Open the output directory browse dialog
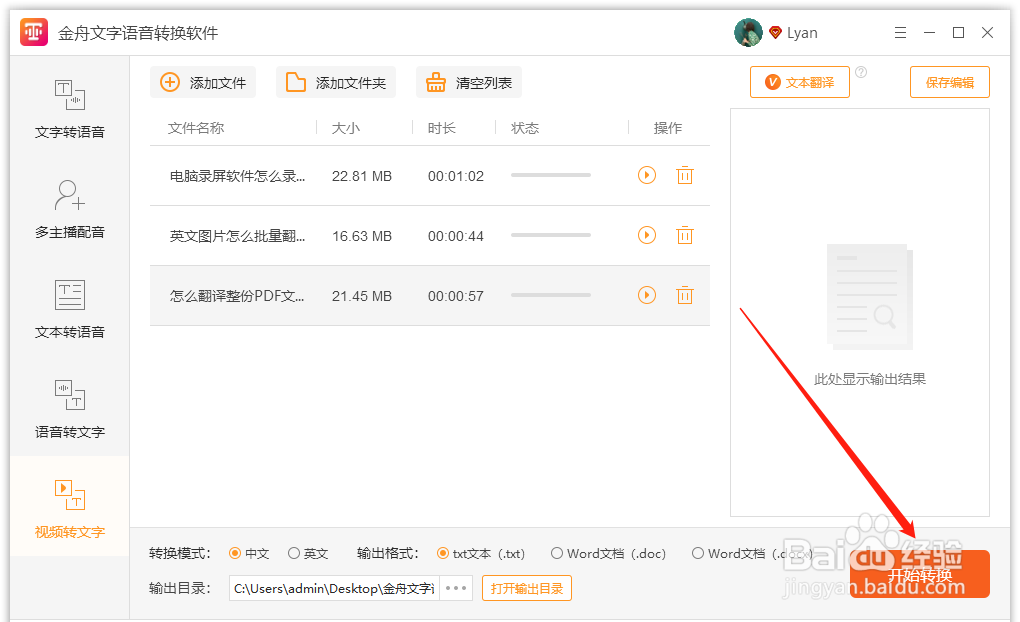1020x622 pixels. point(455,588)
